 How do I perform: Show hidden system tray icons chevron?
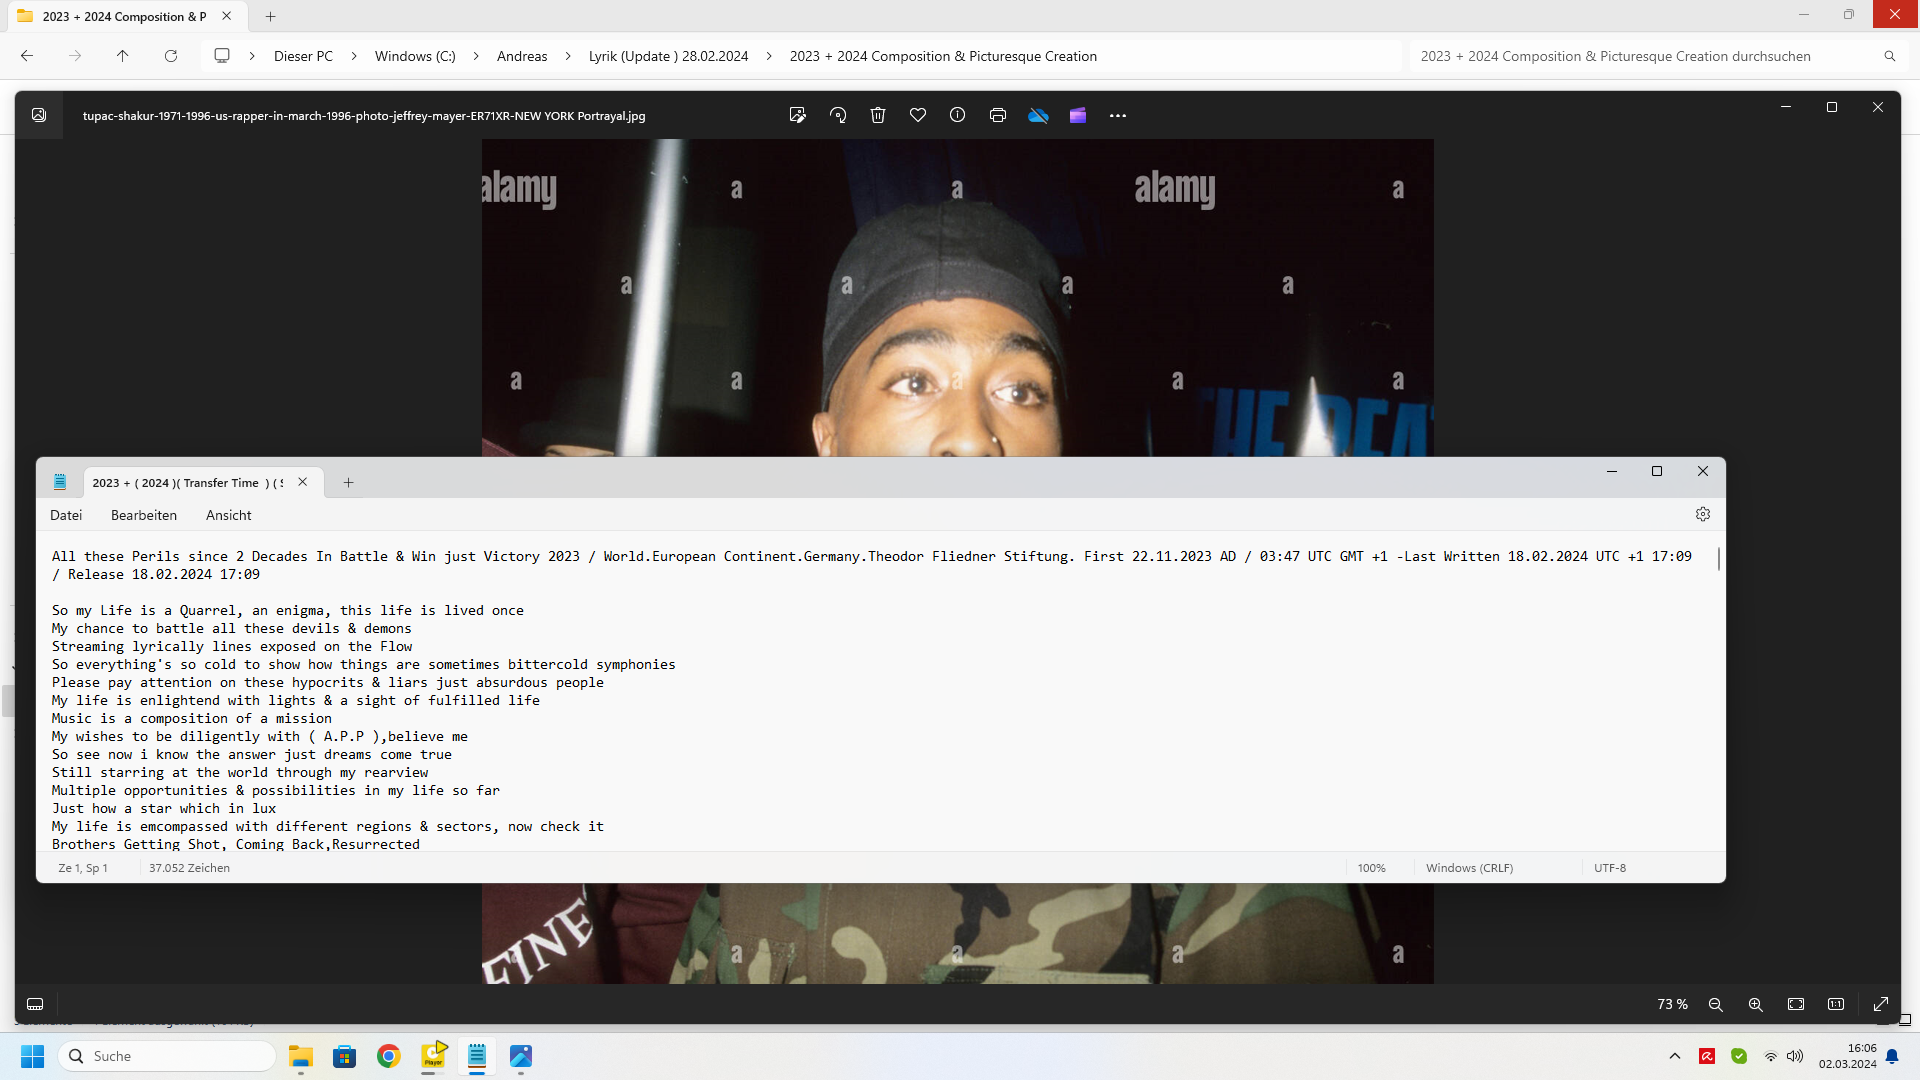coord(1675,1056)
